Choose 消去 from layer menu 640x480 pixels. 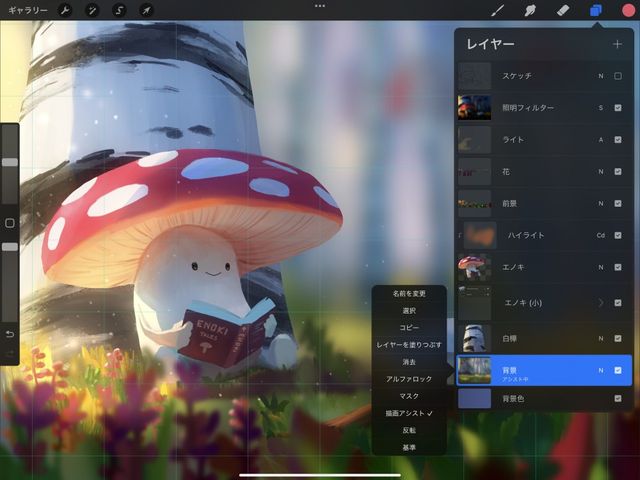click(x=409, y=362)
